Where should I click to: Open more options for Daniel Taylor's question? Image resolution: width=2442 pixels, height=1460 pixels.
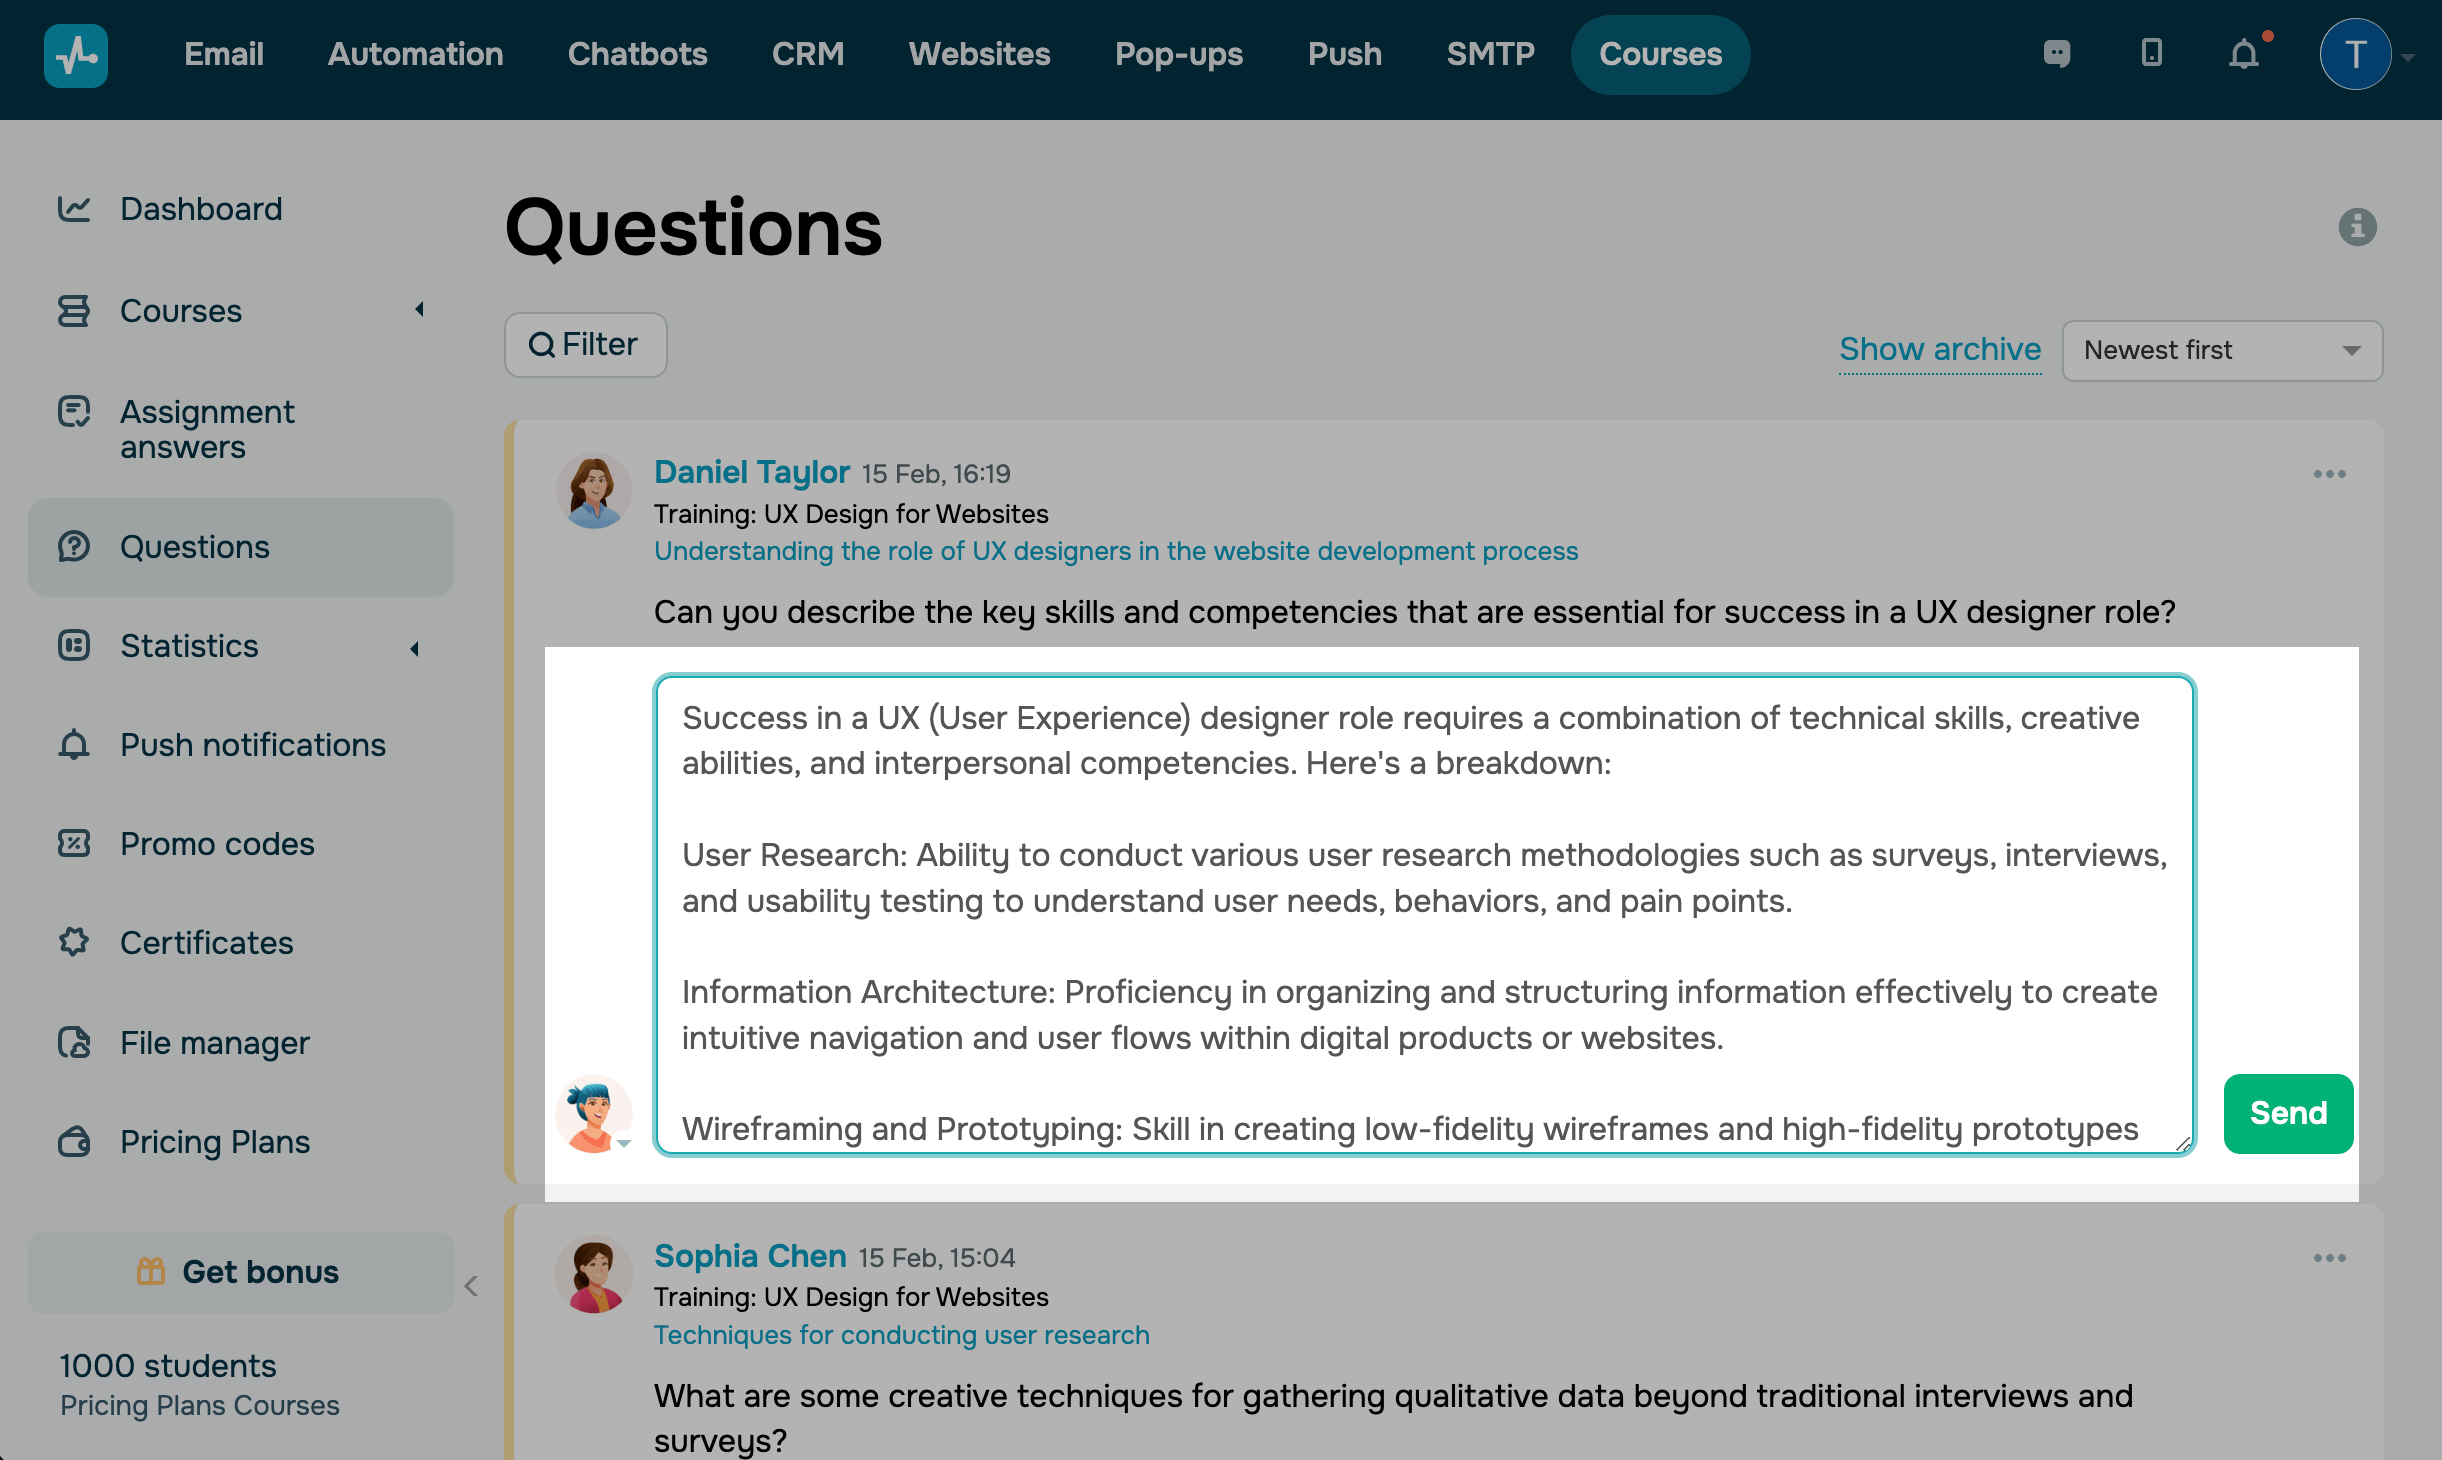tap(2329, 474)
